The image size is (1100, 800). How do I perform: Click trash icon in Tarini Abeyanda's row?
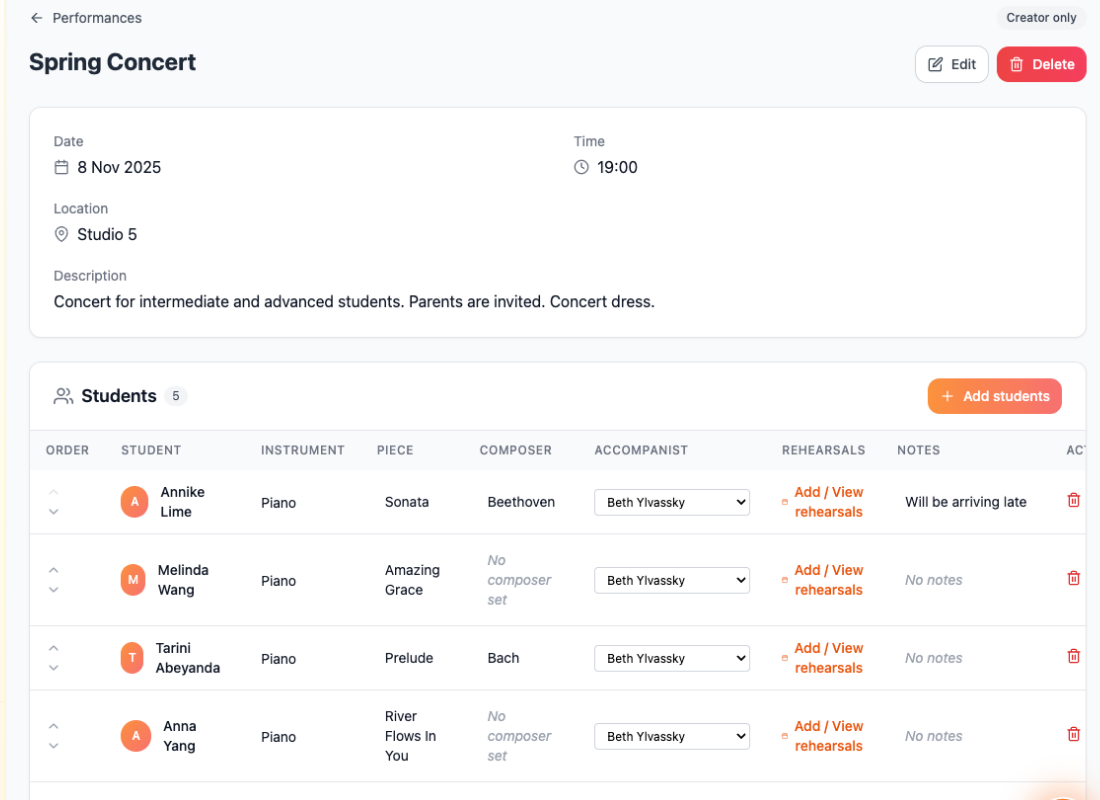(1073, 656)
